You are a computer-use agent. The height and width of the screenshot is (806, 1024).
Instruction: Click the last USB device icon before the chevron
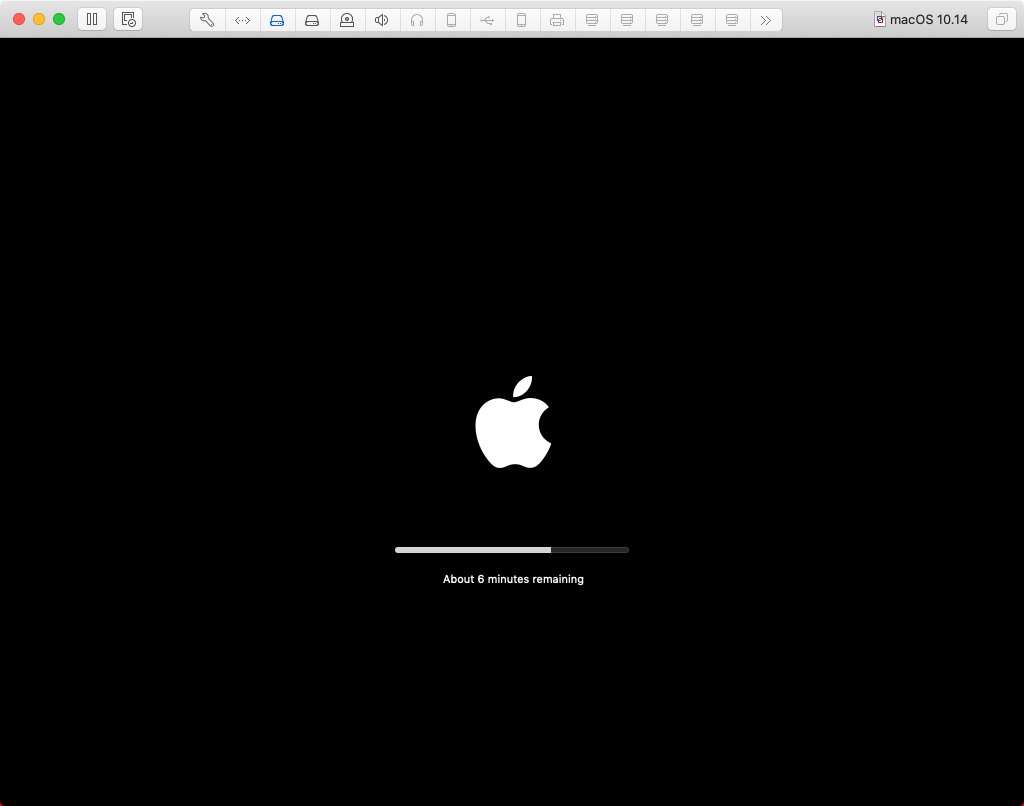pos(732,19)
